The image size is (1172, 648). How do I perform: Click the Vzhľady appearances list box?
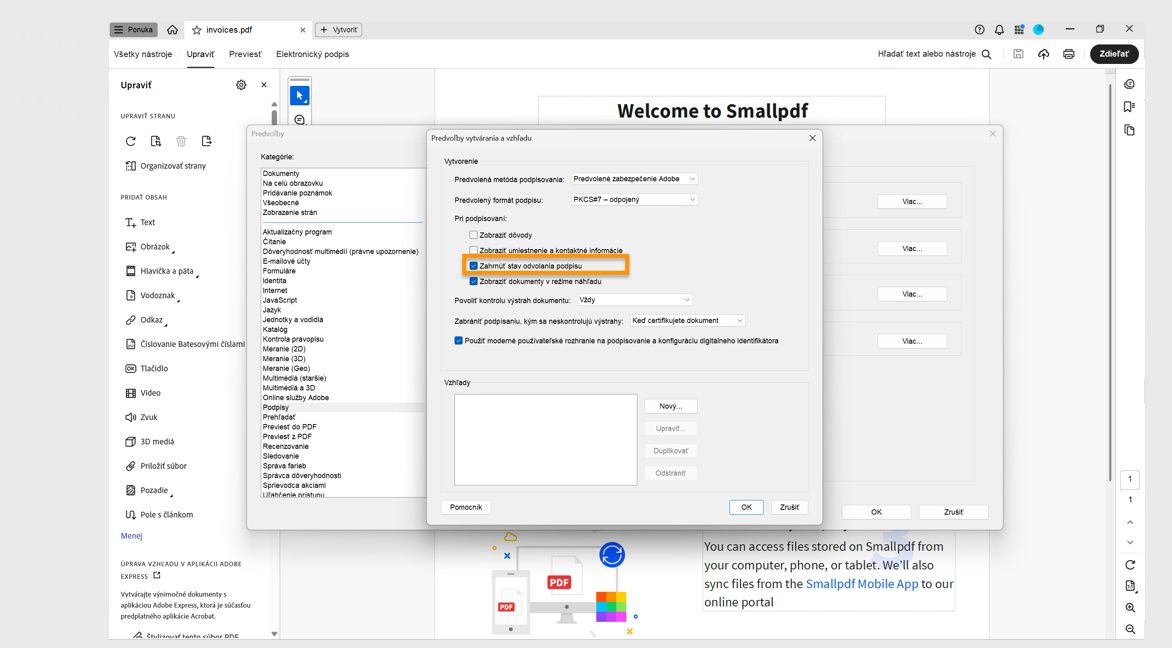pos(546,439)
